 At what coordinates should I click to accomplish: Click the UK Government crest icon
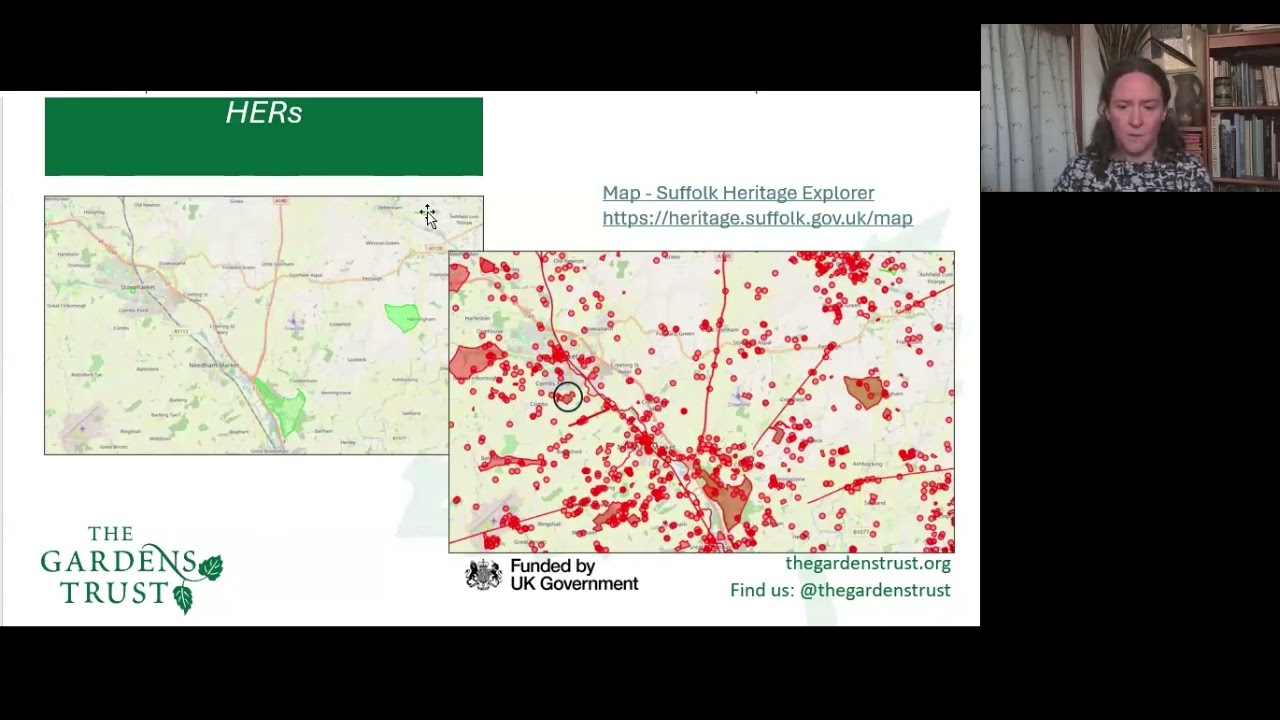pos(484,575)
